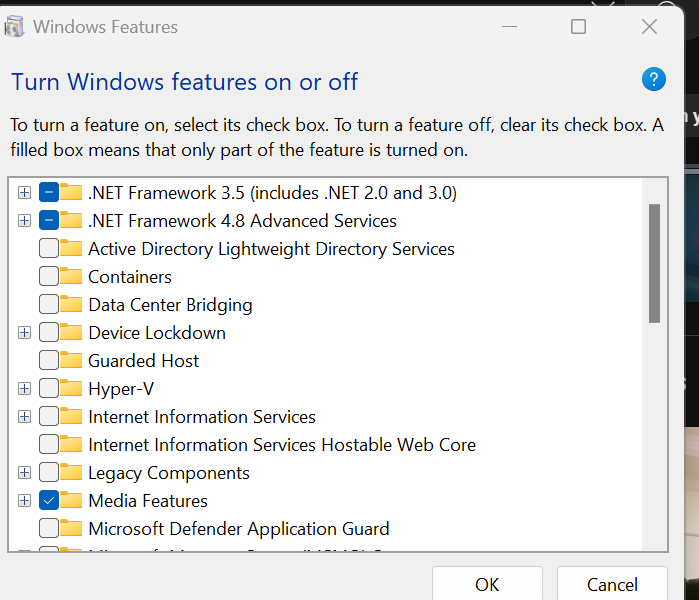Expand the Hyper-V tree node
The image size is (699, 600).
point(25,389)
